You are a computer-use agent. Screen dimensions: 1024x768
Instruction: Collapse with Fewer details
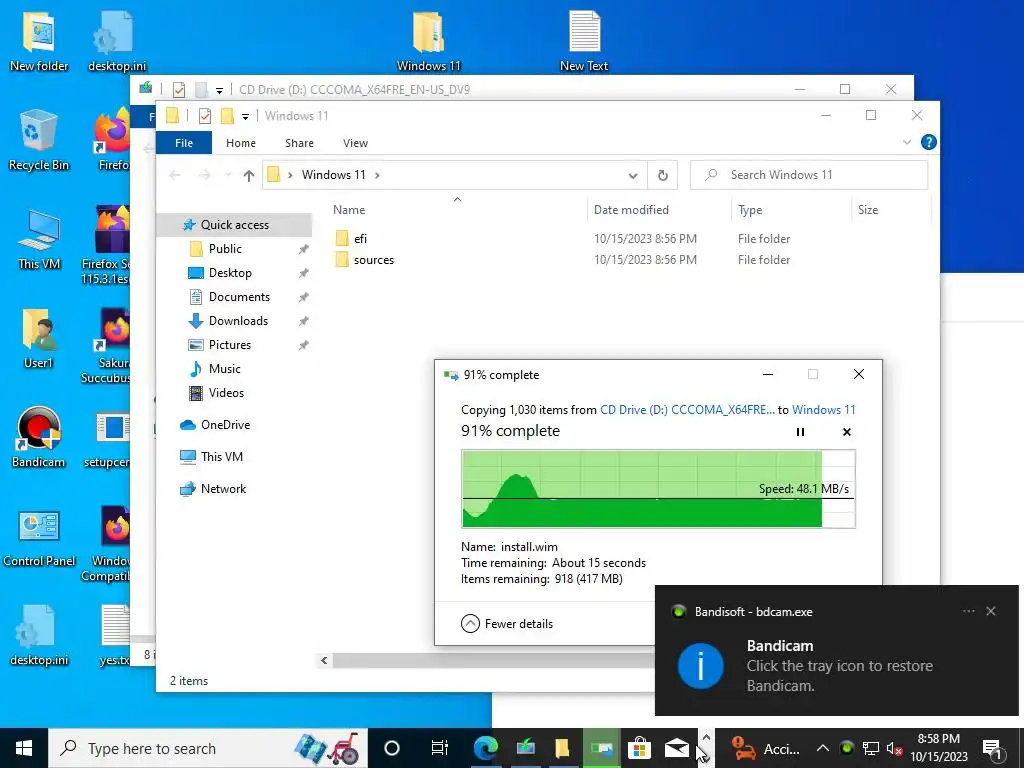pyautogui.click(x=507, y=624)
